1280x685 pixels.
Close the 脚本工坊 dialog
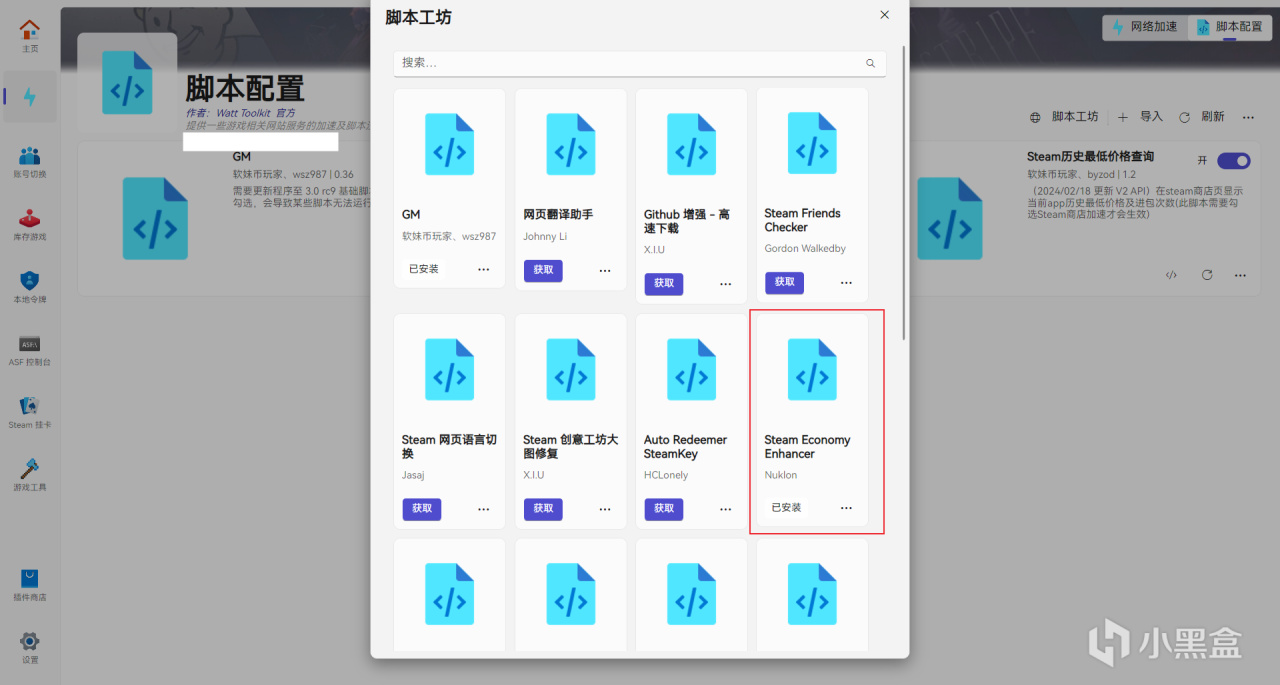click(x=884, y=15)
